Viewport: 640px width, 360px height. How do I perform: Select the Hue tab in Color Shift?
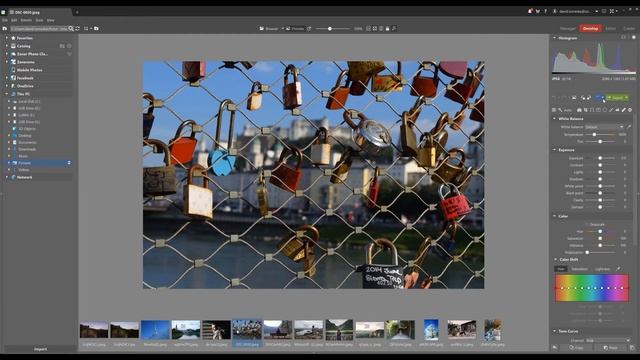[x=561, y=269]
